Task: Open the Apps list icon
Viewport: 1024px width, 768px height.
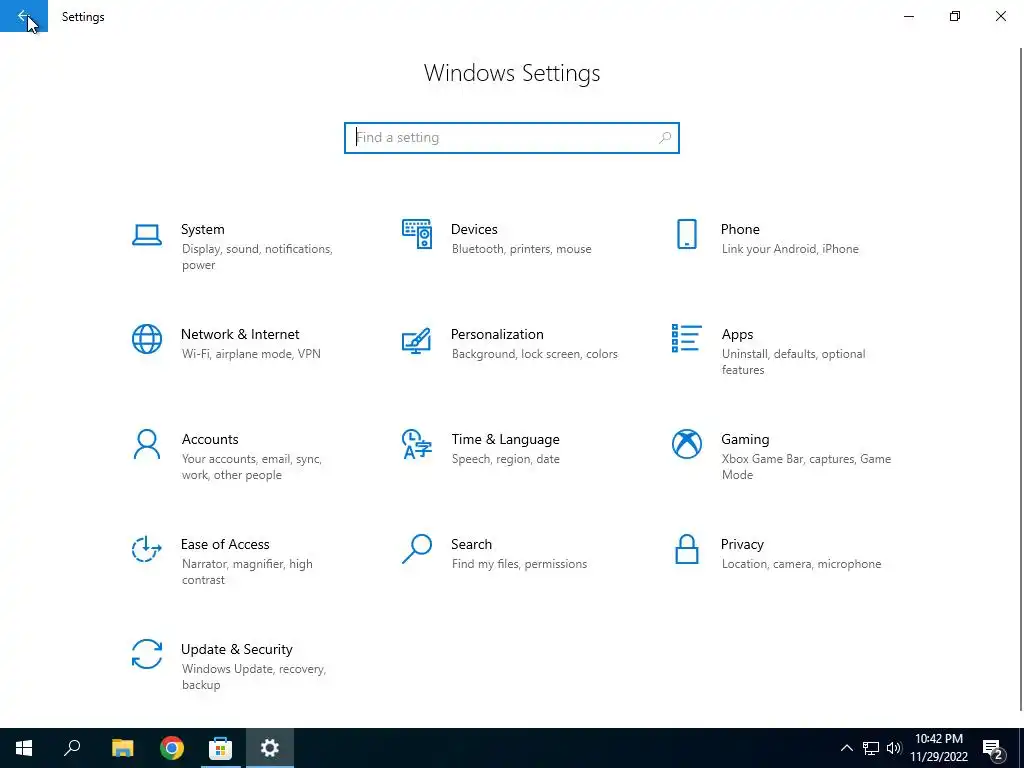Action: tap(686, 338)
